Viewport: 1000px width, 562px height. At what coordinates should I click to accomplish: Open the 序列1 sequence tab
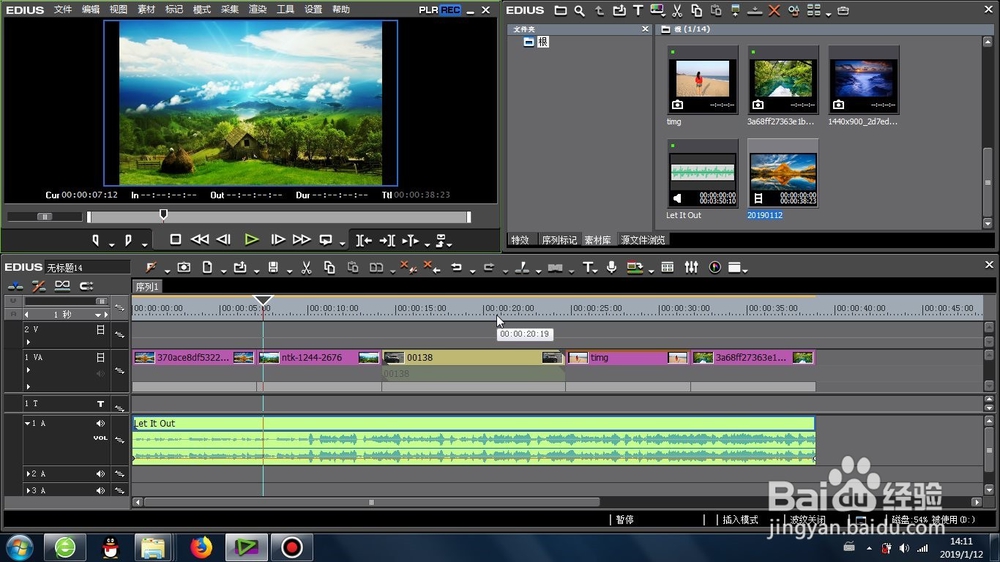click(x=147, y=287)
